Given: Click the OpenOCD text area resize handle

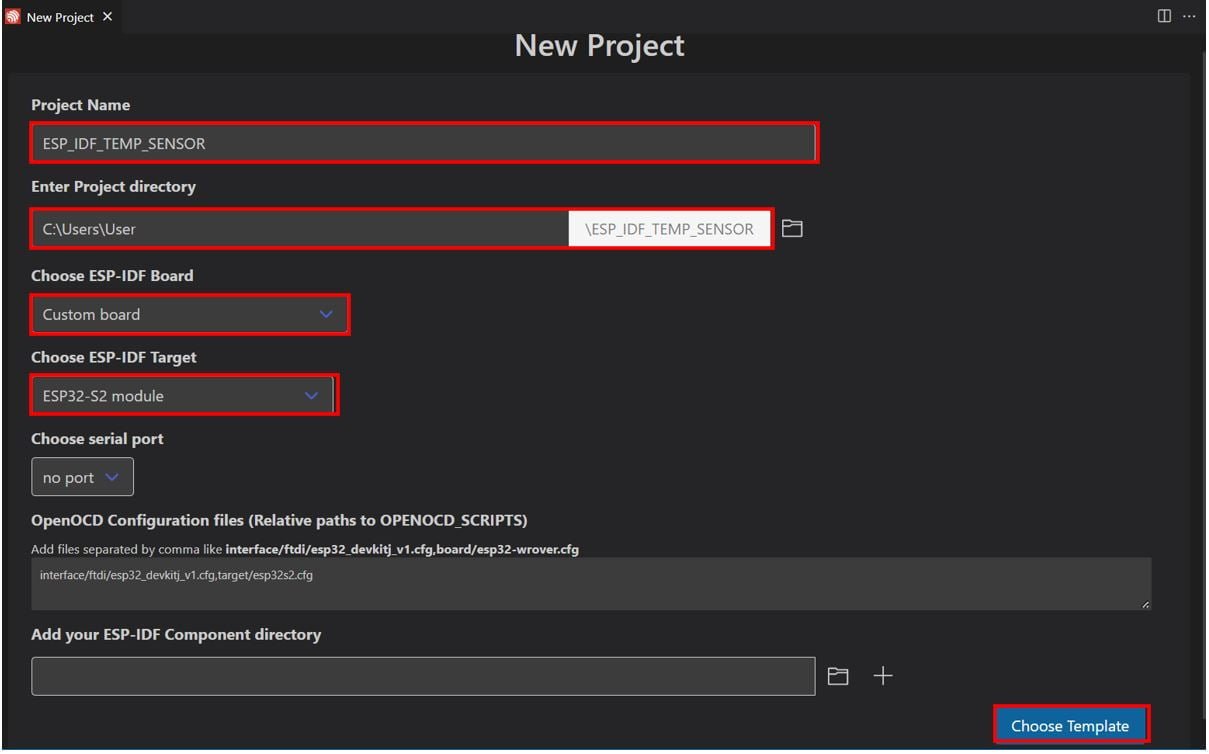Looking at the screenshot, I should [x=1145, y=604].
